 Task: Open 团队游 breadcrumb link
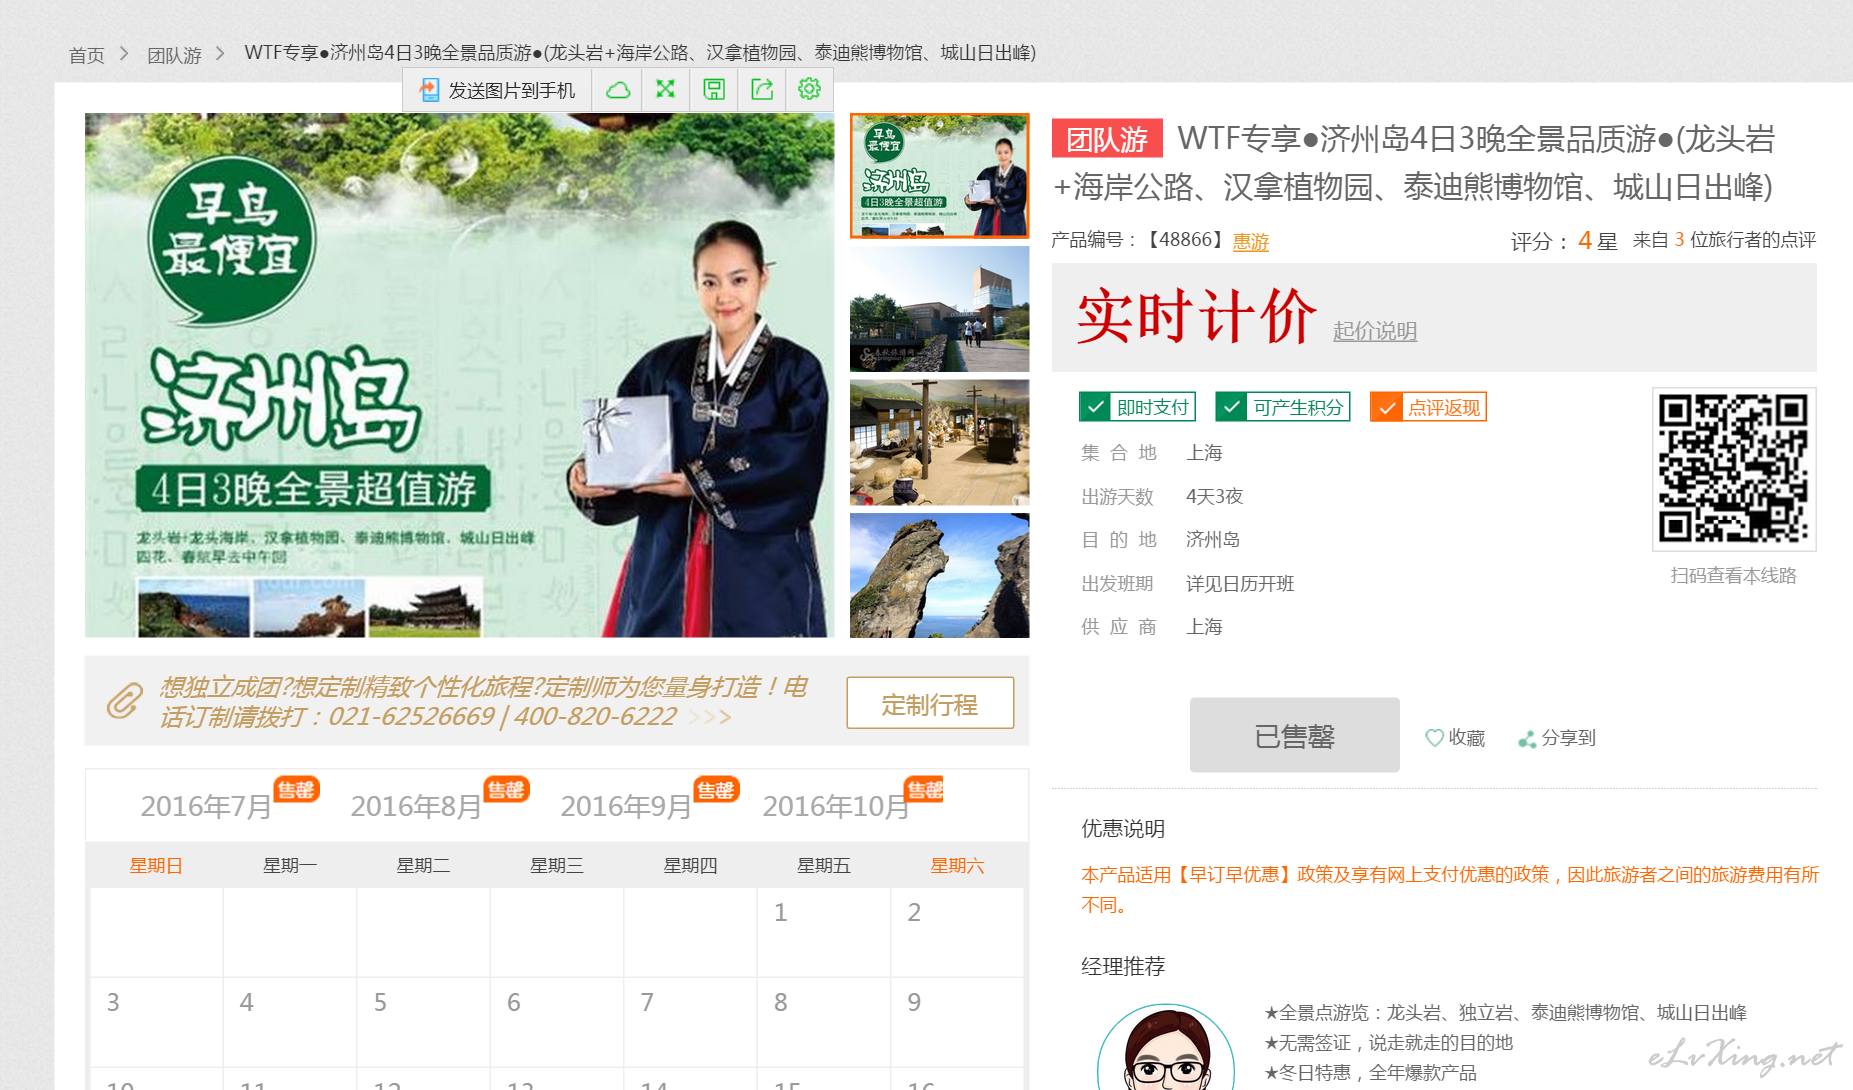(174, 55)
